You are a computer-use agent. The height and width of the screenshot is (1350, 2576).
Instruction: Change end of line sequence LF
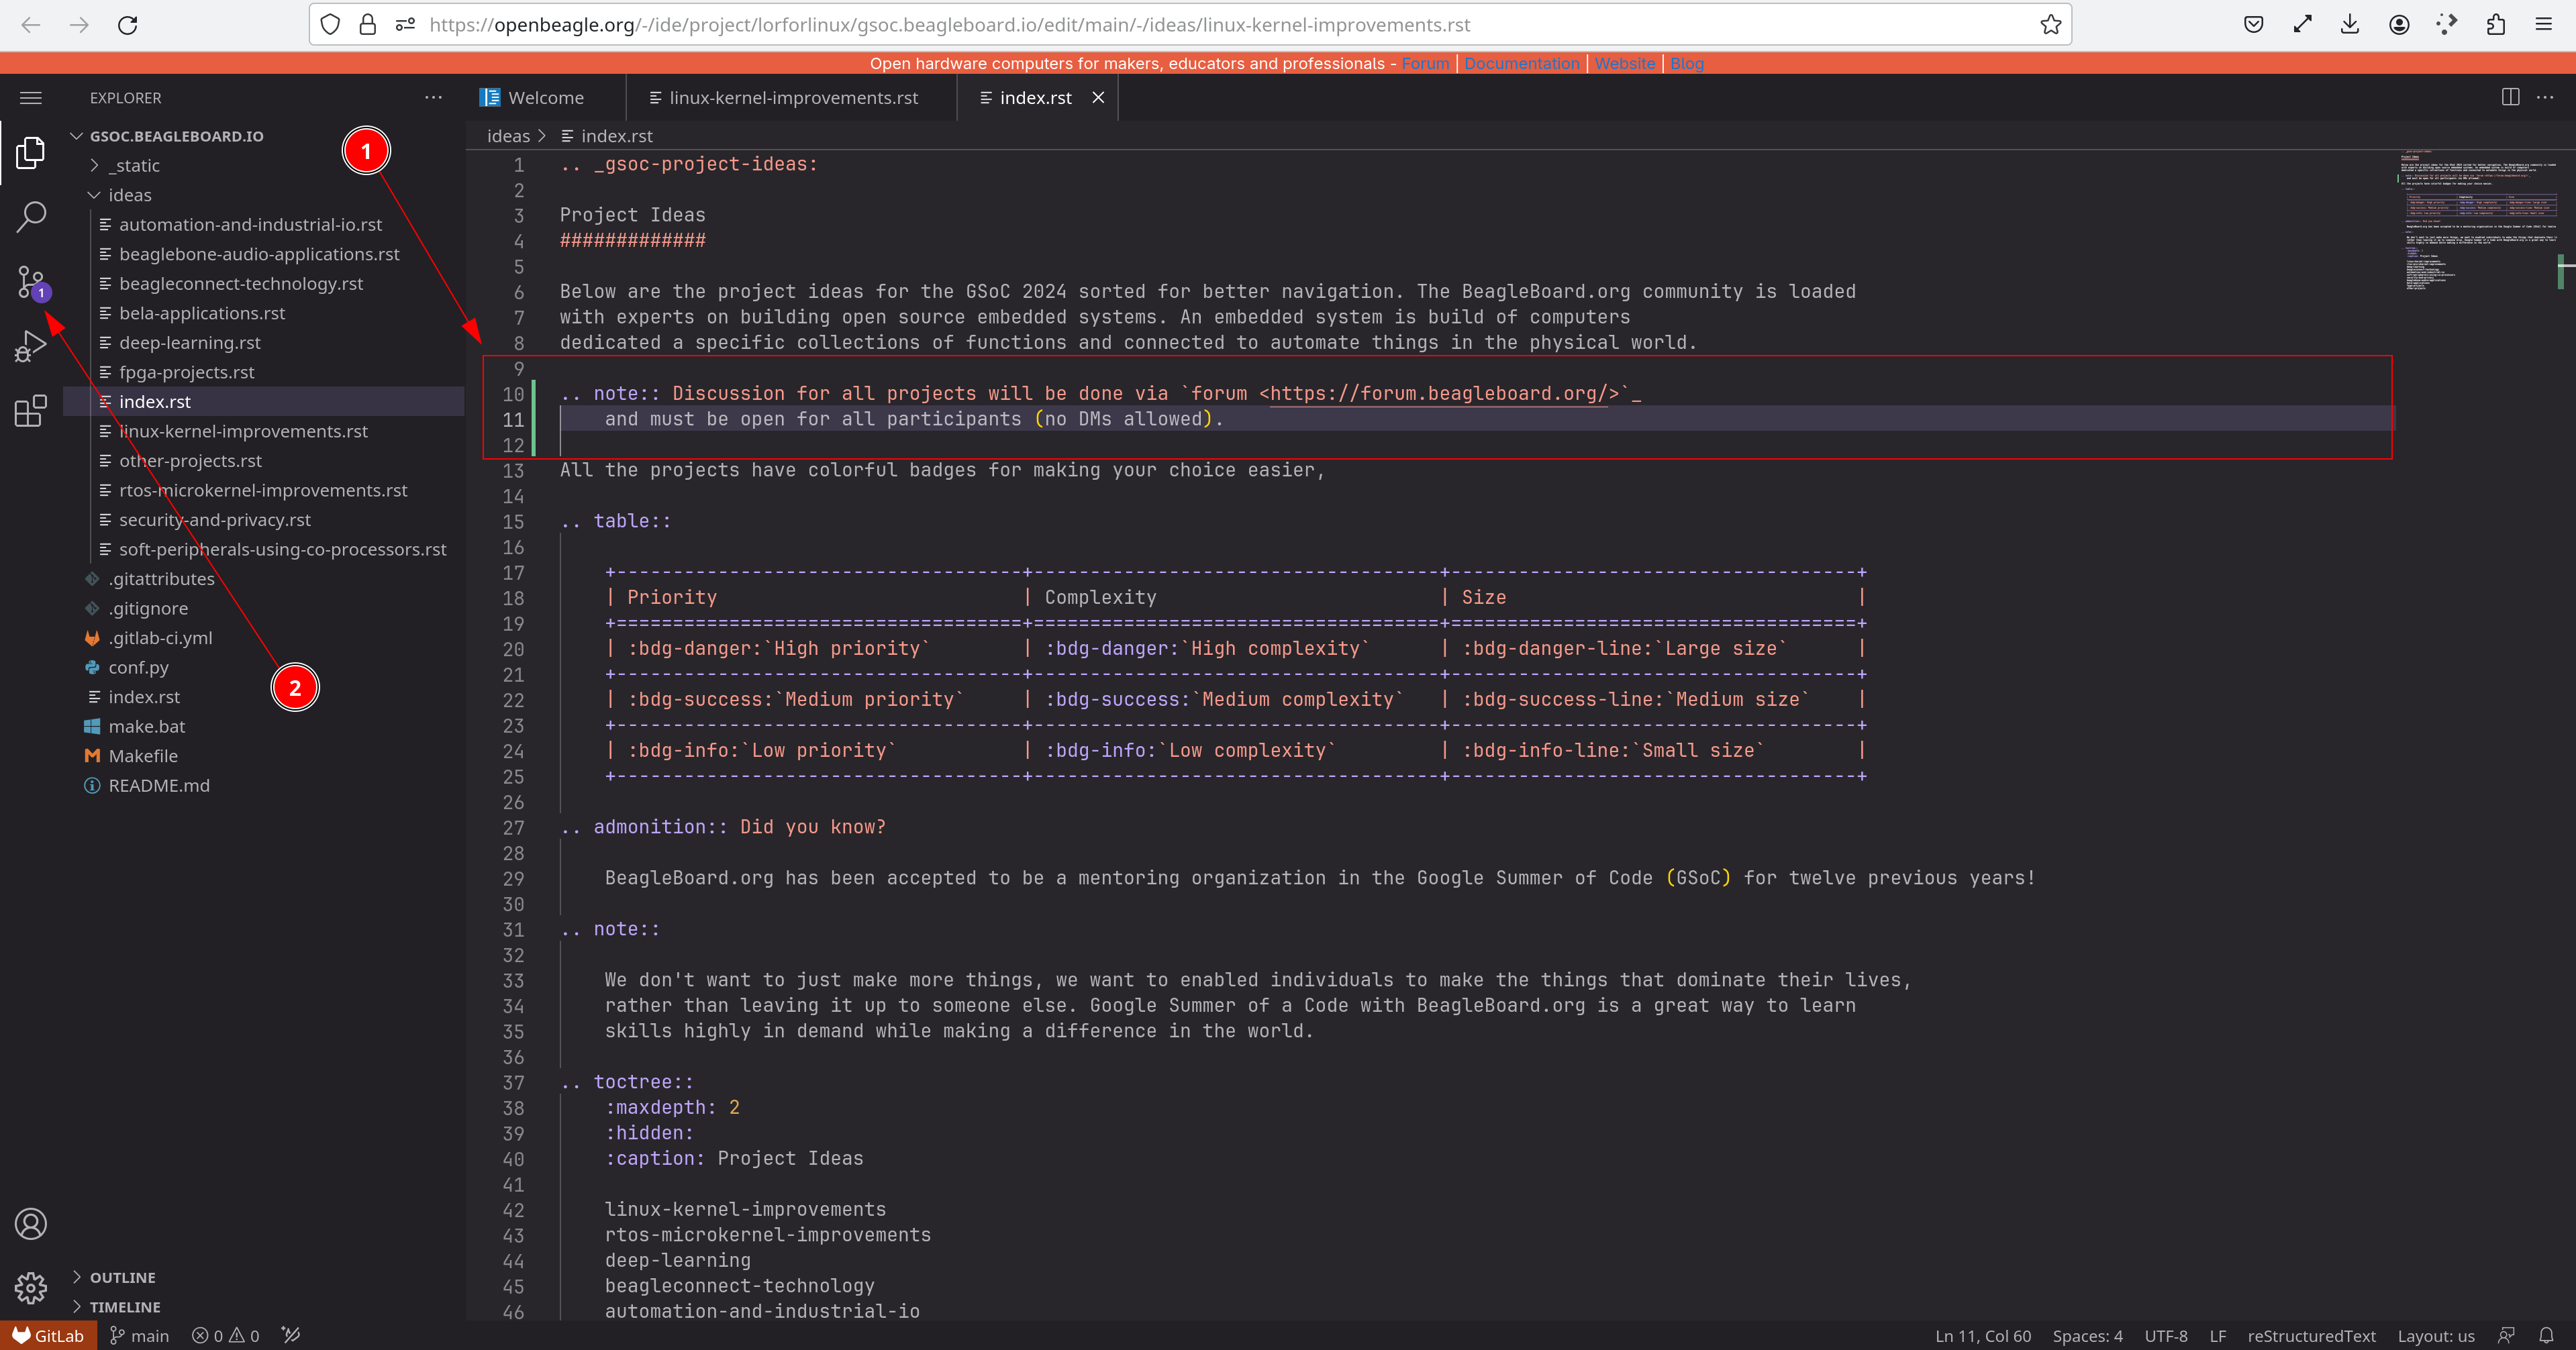click(2217, 1336)
